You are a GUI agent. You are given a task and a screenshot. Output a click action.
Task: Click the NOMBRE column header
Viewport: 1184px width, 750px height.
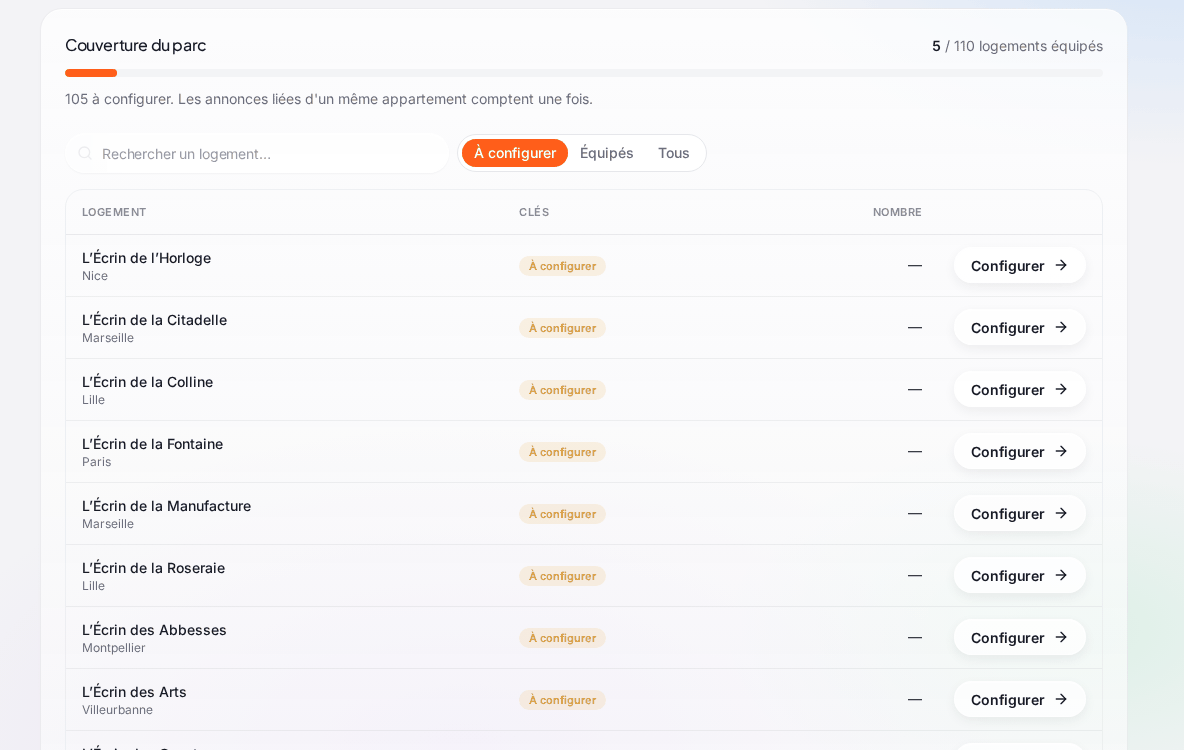click(897, 212)
